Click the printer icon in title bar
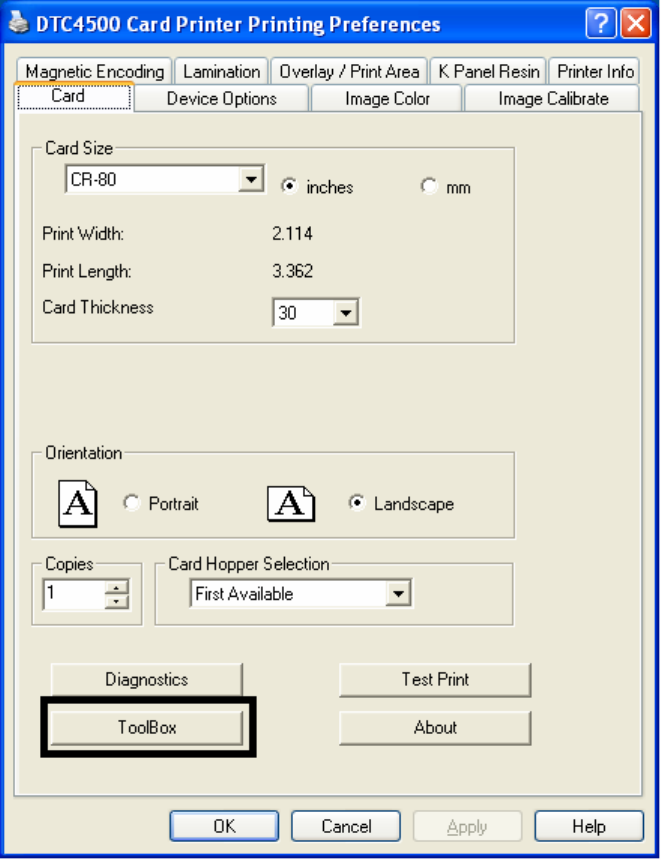The image size is (661, 860). 19,23
